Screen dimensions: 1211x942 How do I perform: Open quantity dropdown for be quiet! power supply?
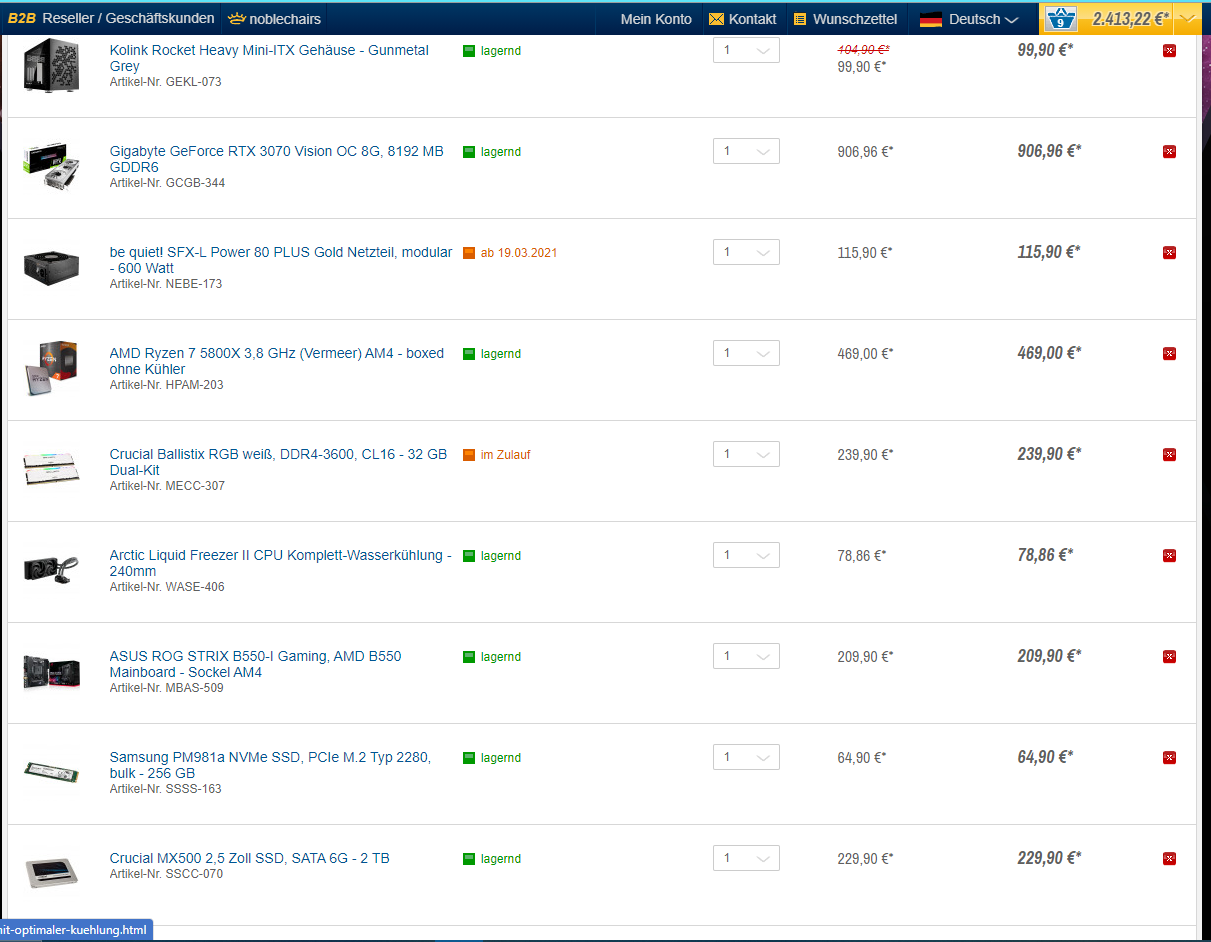746,252
